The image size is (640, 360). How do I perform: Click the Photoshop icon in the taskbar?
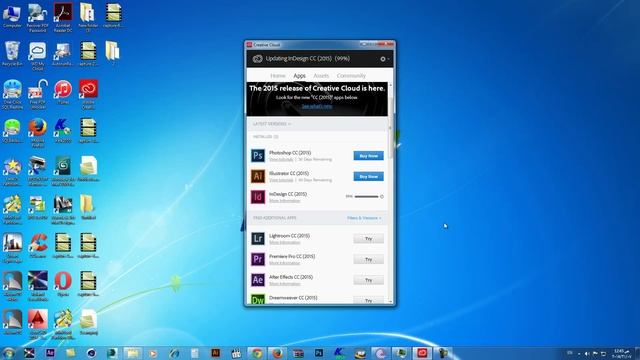coord(319,353)
